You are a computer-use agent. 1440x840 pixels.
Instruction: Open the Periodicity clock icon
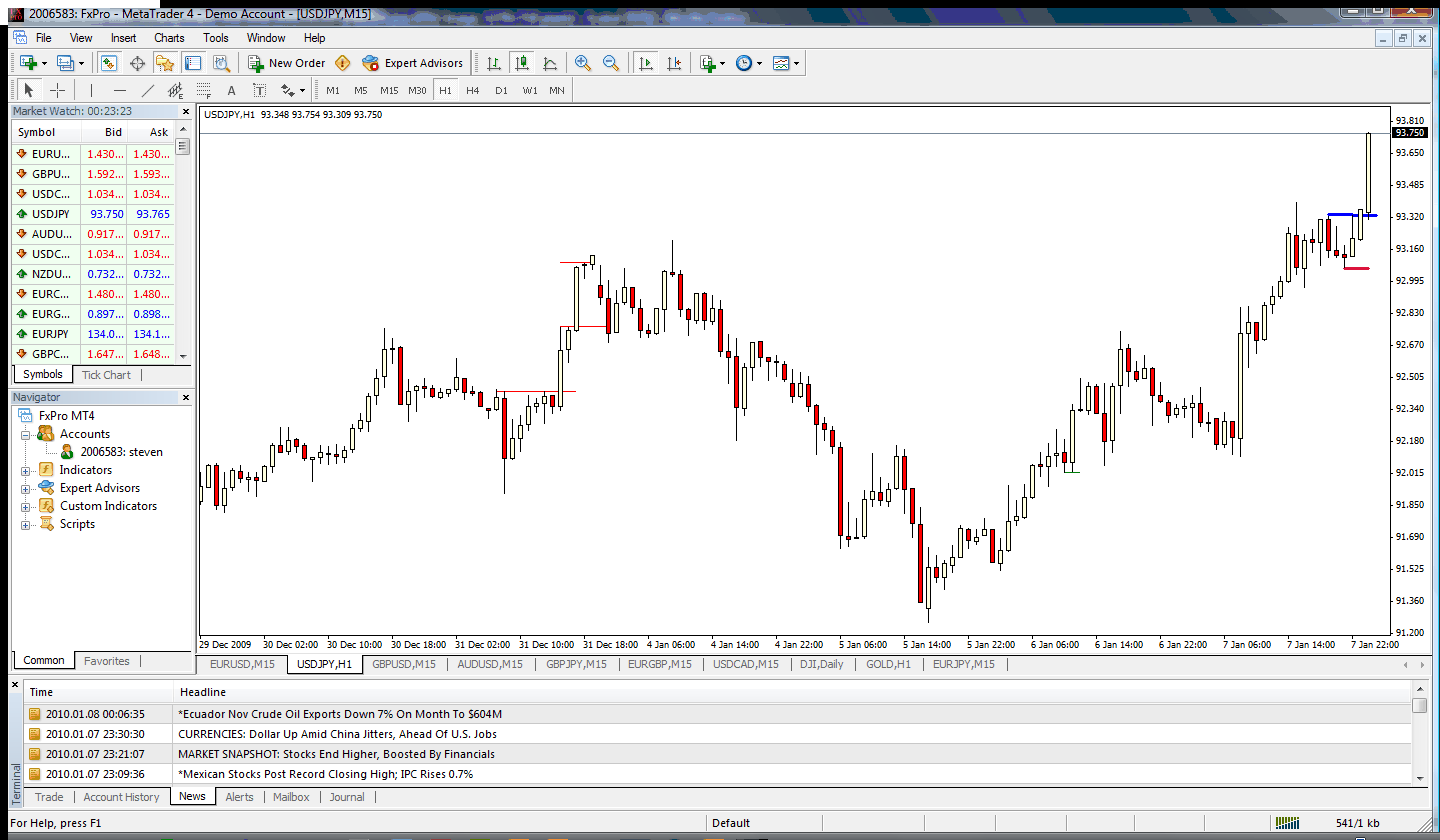744,63
